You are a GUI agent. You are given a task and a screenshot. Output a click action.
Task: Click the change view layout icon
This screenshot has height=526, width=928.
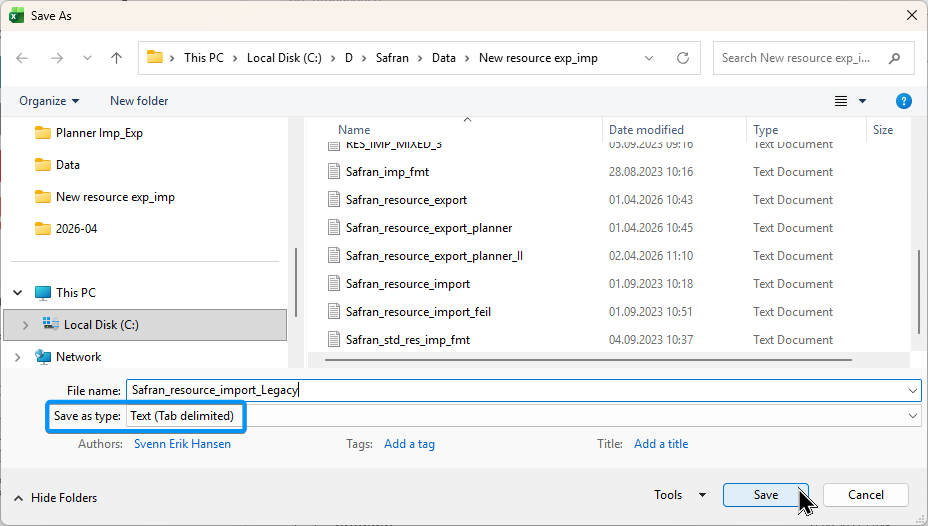tap(841, 101)
